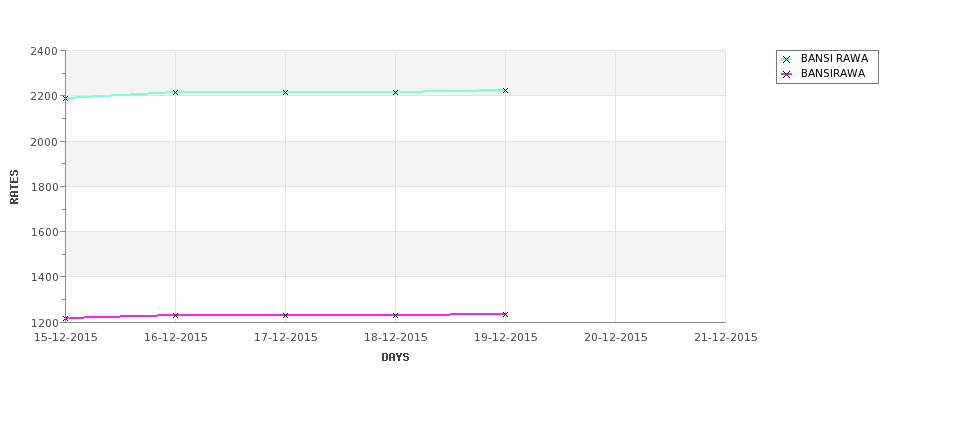The height and width of the screenshot is (429, 975).
Task: Click BANSIRAWA data point at 17-12-2015
Action: (x=285, y=316)
